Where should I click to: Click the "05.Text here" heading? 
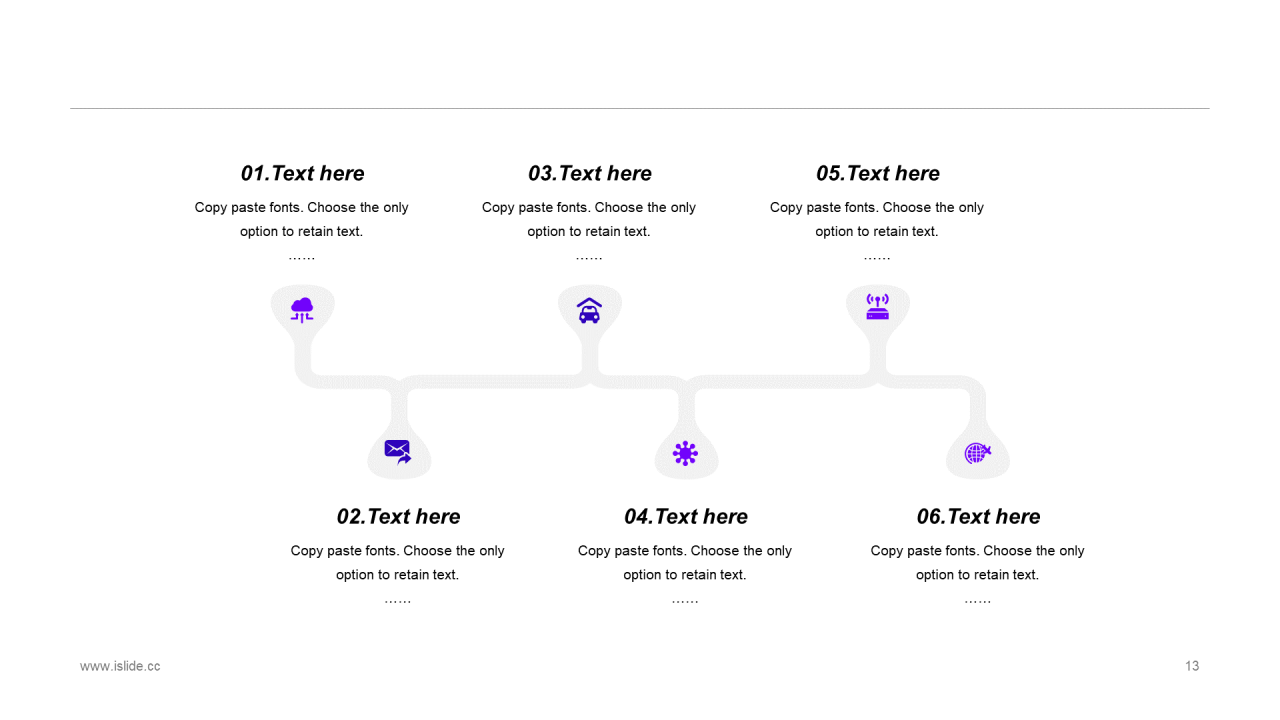(878, 173)
